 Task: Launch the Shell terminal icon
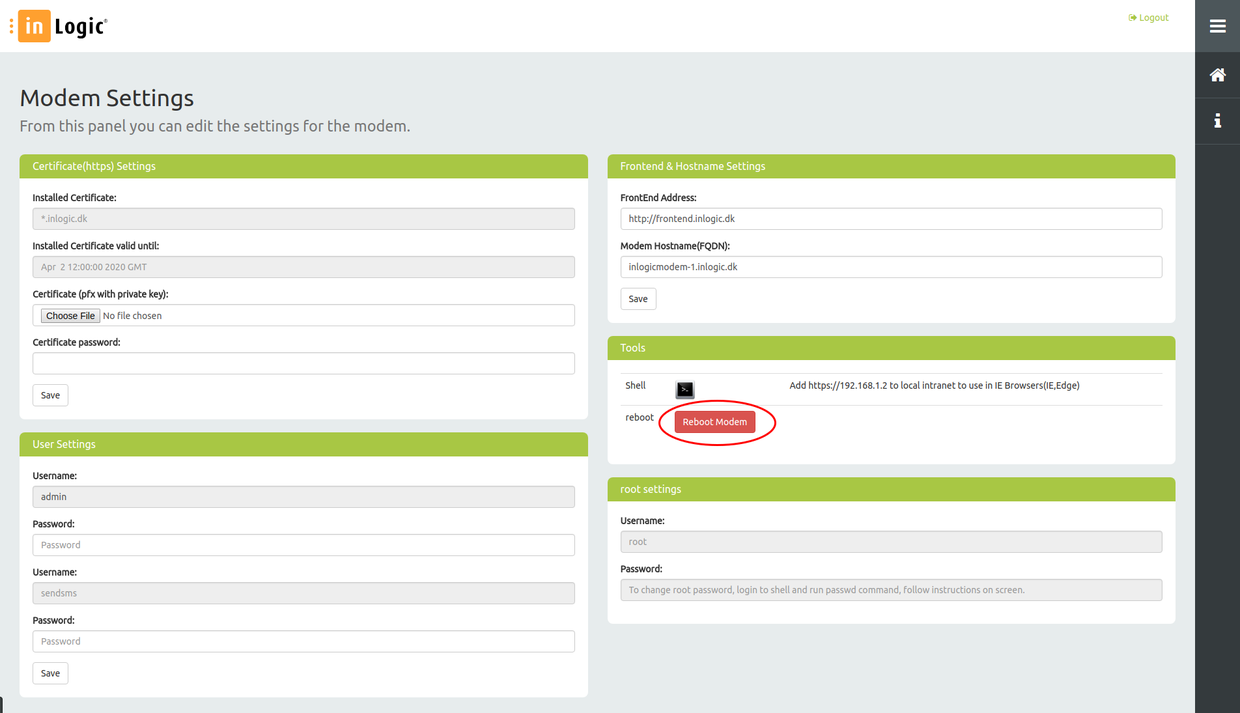coord(685,389)
